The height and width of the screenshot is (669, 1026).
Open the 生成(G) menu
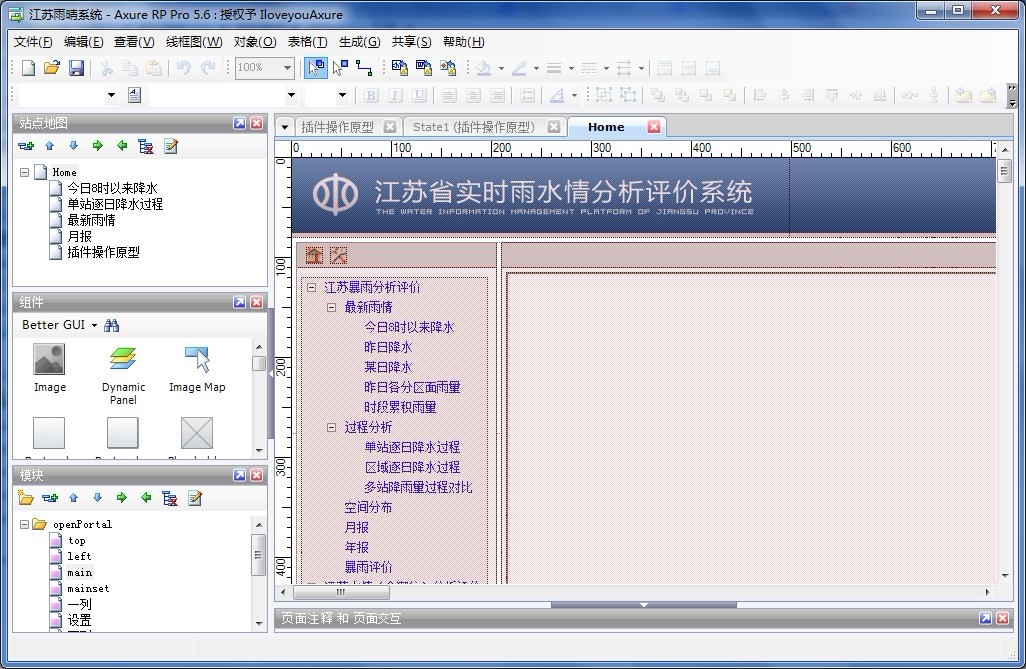click(359, 42)
